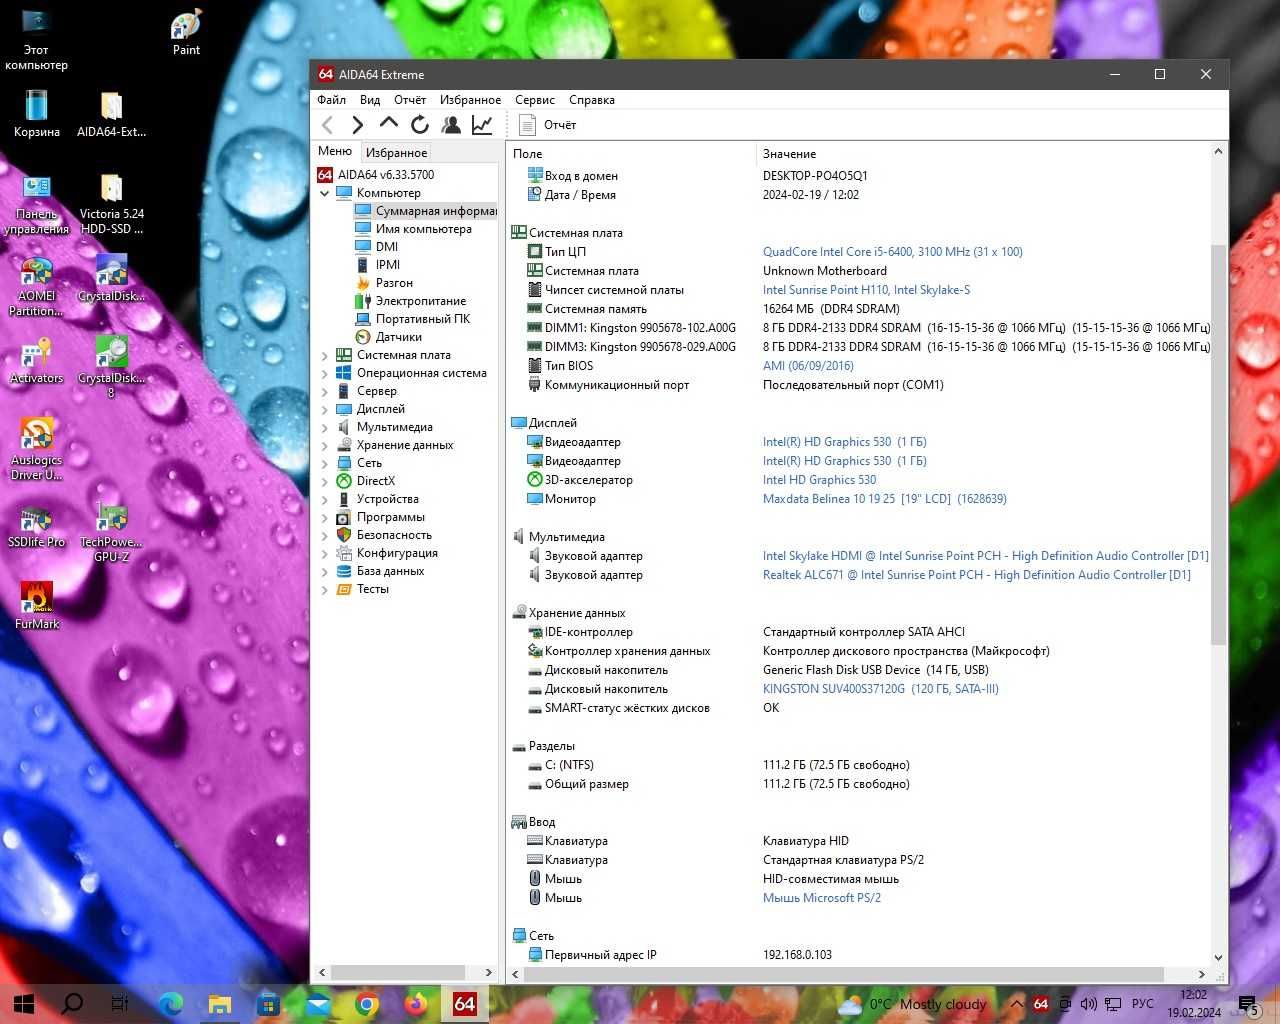Viewport: 1280px width, 1024px height.
Task: Open the Файл menu
Action: pos(331,100)
